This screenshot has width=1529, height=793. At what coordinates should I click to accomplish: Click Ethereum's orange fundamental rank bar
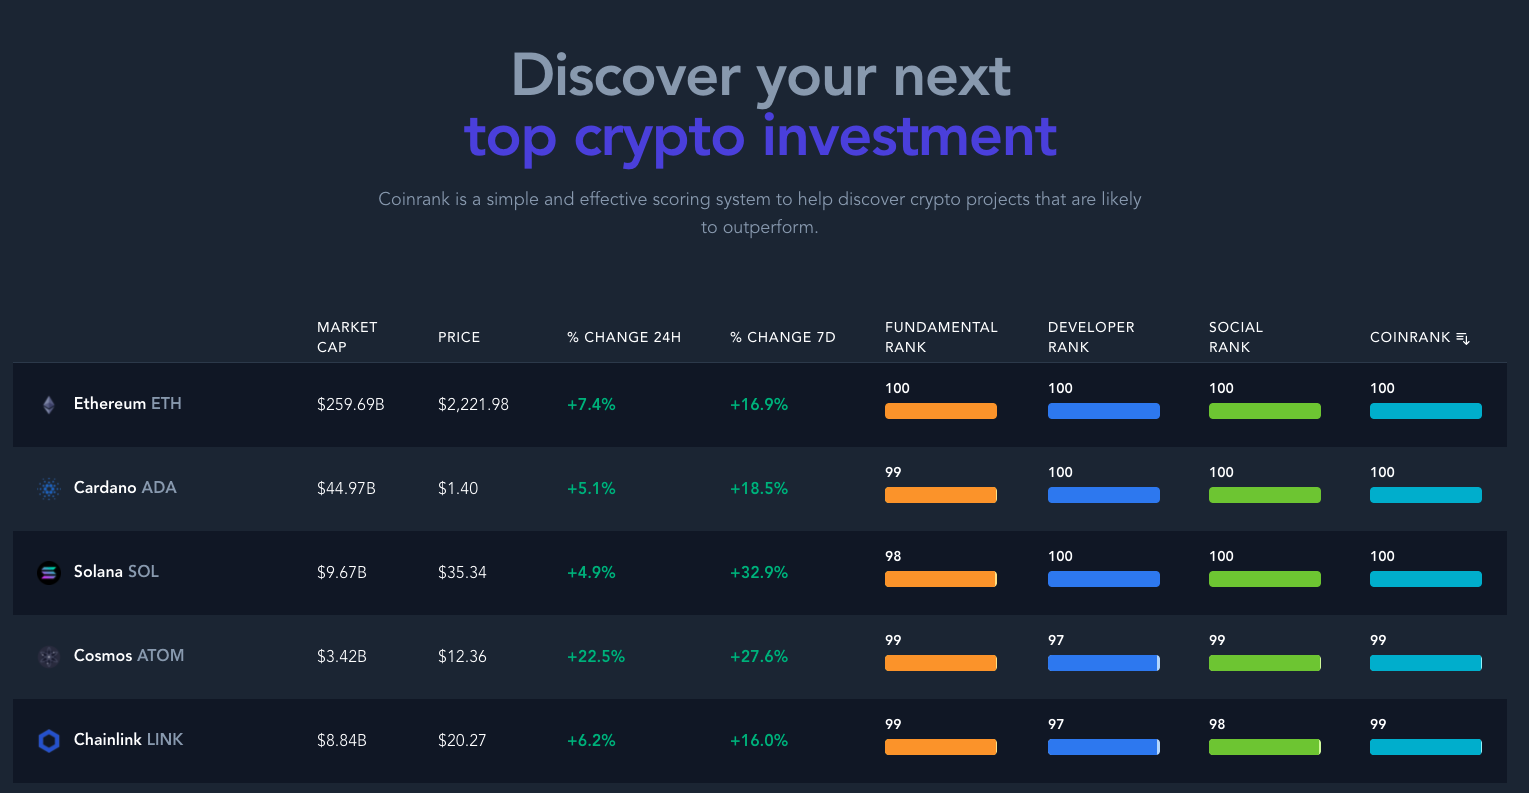coord(941,411)
